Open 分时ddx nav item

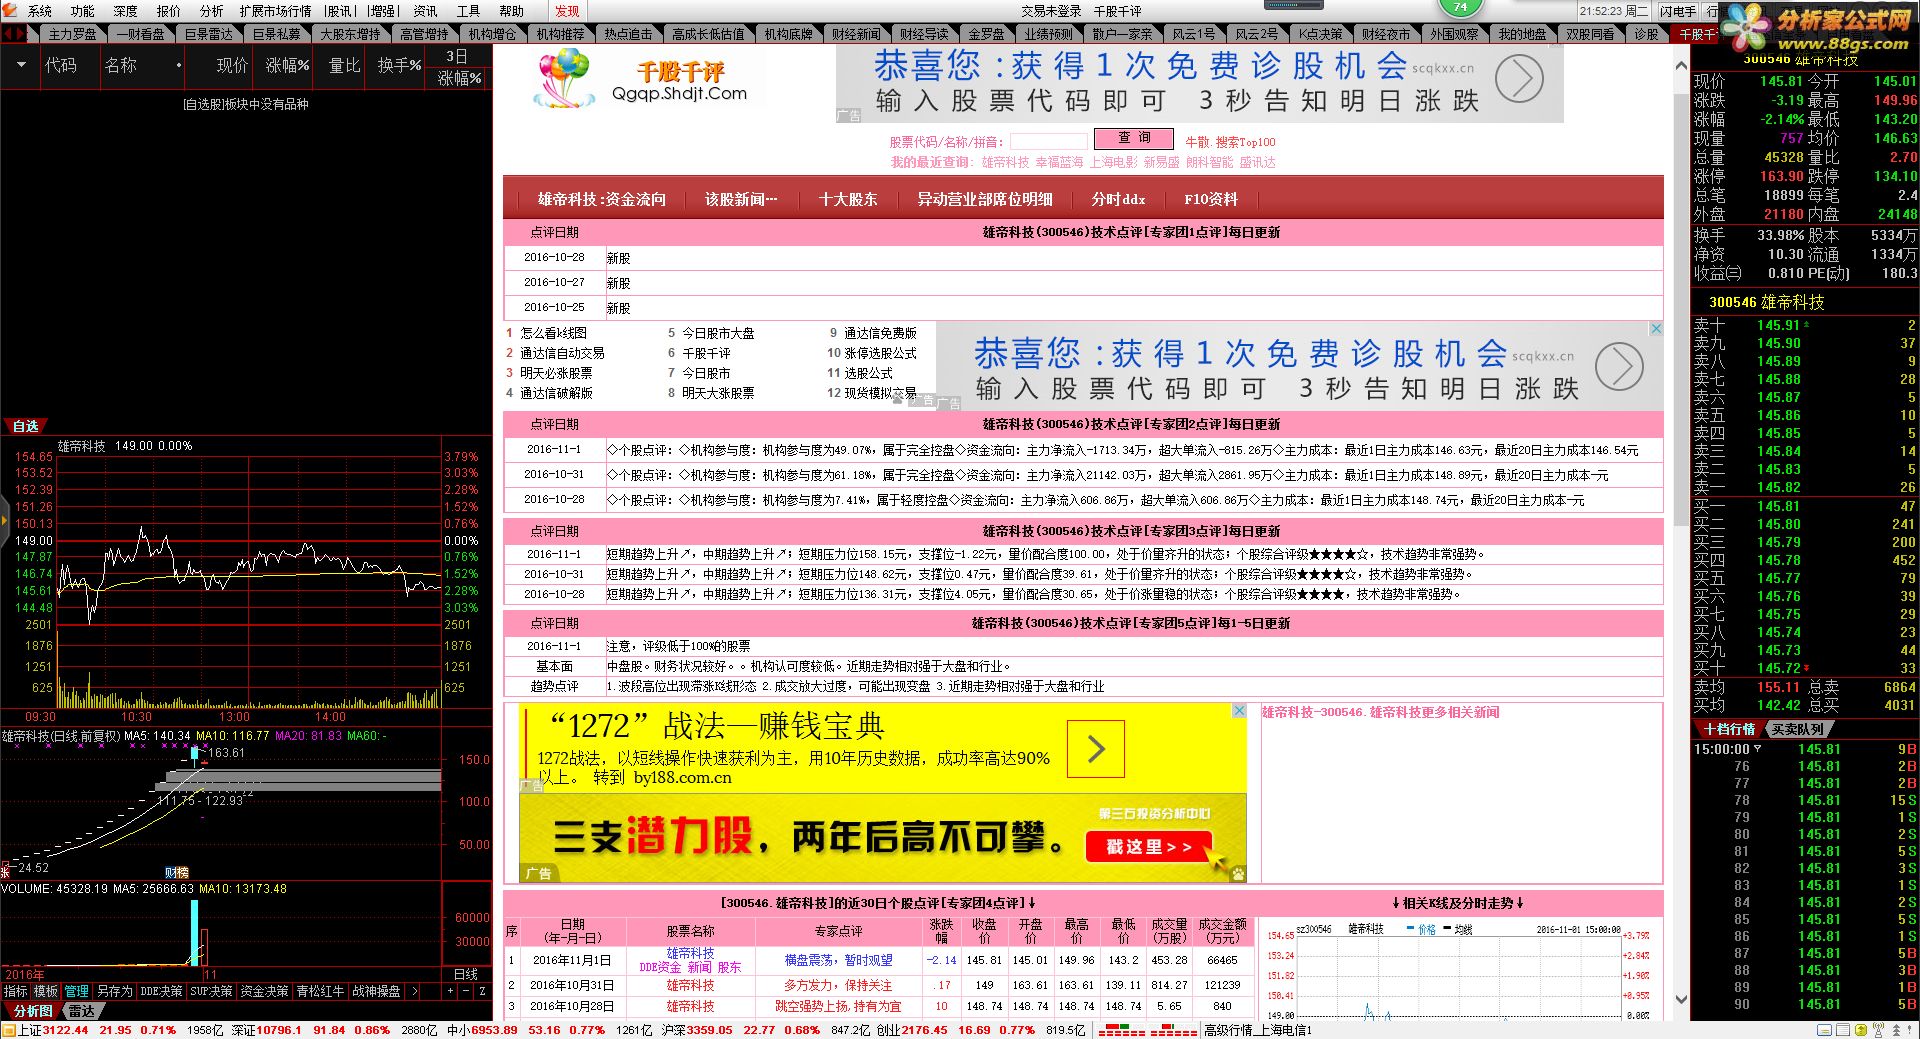(x=1118, y=199)
